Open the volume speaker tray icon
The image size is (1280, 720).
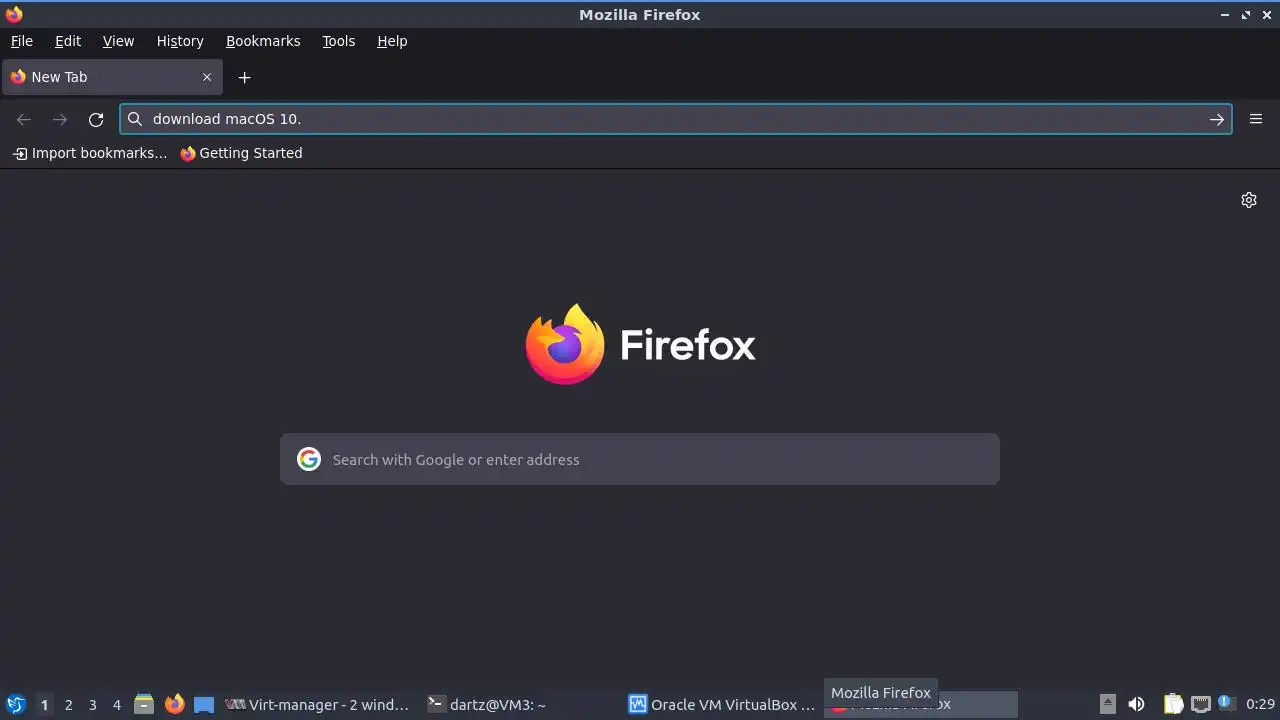coord(1136,704)
